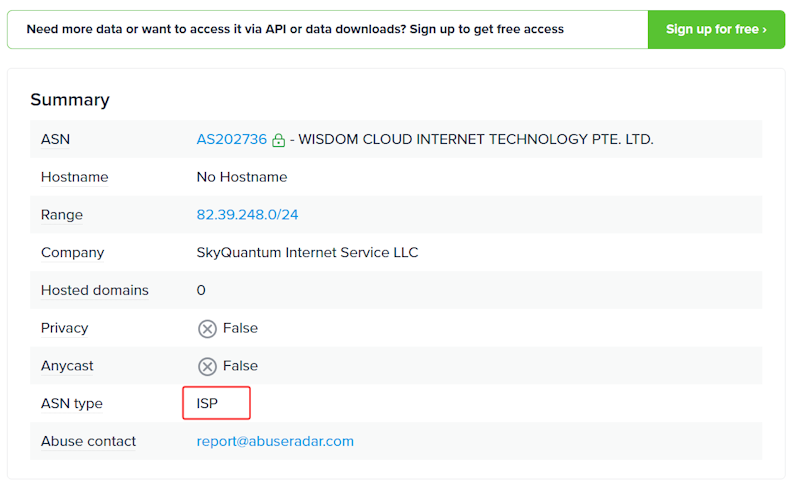The width and height of the screenshot is (800, 485).
Task: Click the Privacy field label
Action: coord(64,328)
